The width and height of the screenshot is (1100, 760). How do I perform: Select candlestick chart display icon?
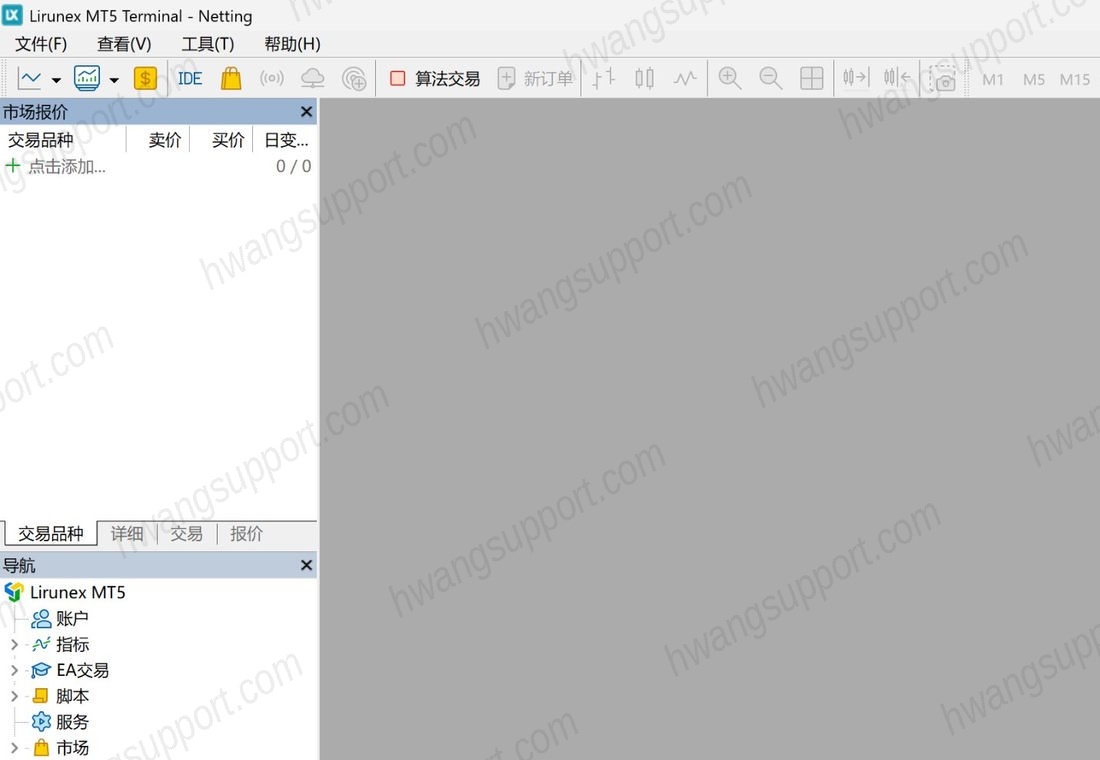644,78
